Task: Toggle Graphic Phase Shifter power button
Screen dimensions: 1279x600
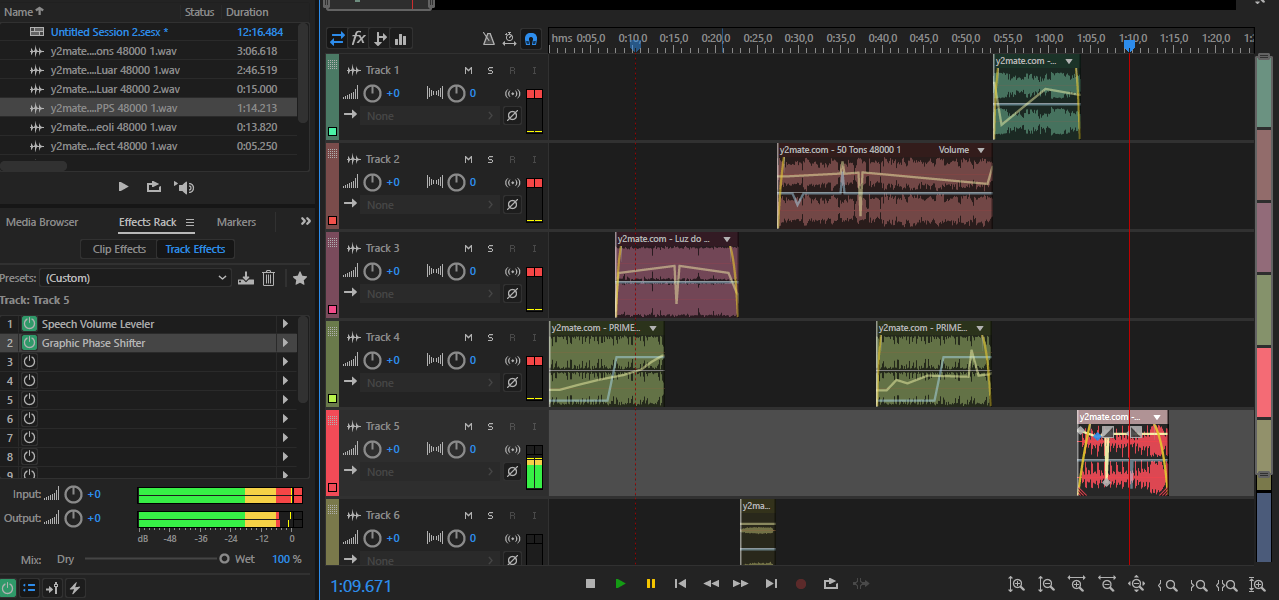Action: click(29, 343)
